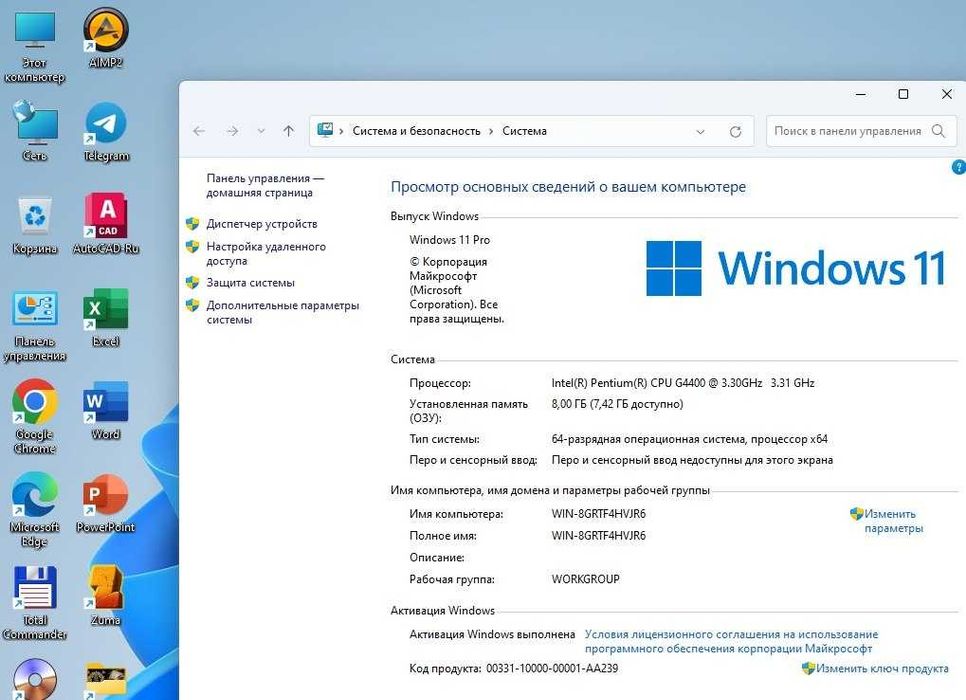966x700 pixels.
Task: Click the control panel icon in address bar
Action: point(325,130)
